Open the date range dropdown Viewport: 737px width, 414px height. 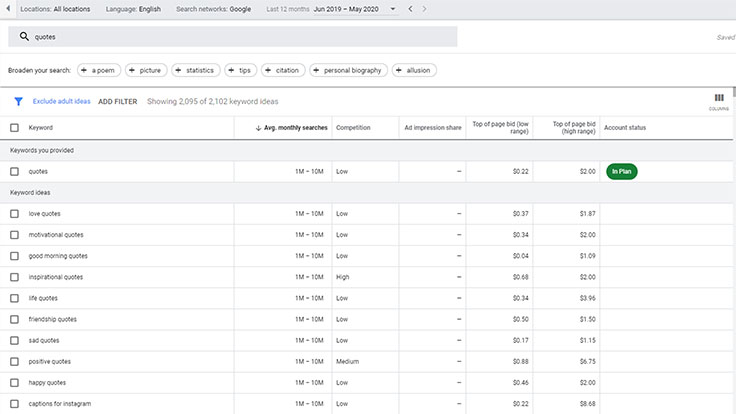[x=392, y=9]
